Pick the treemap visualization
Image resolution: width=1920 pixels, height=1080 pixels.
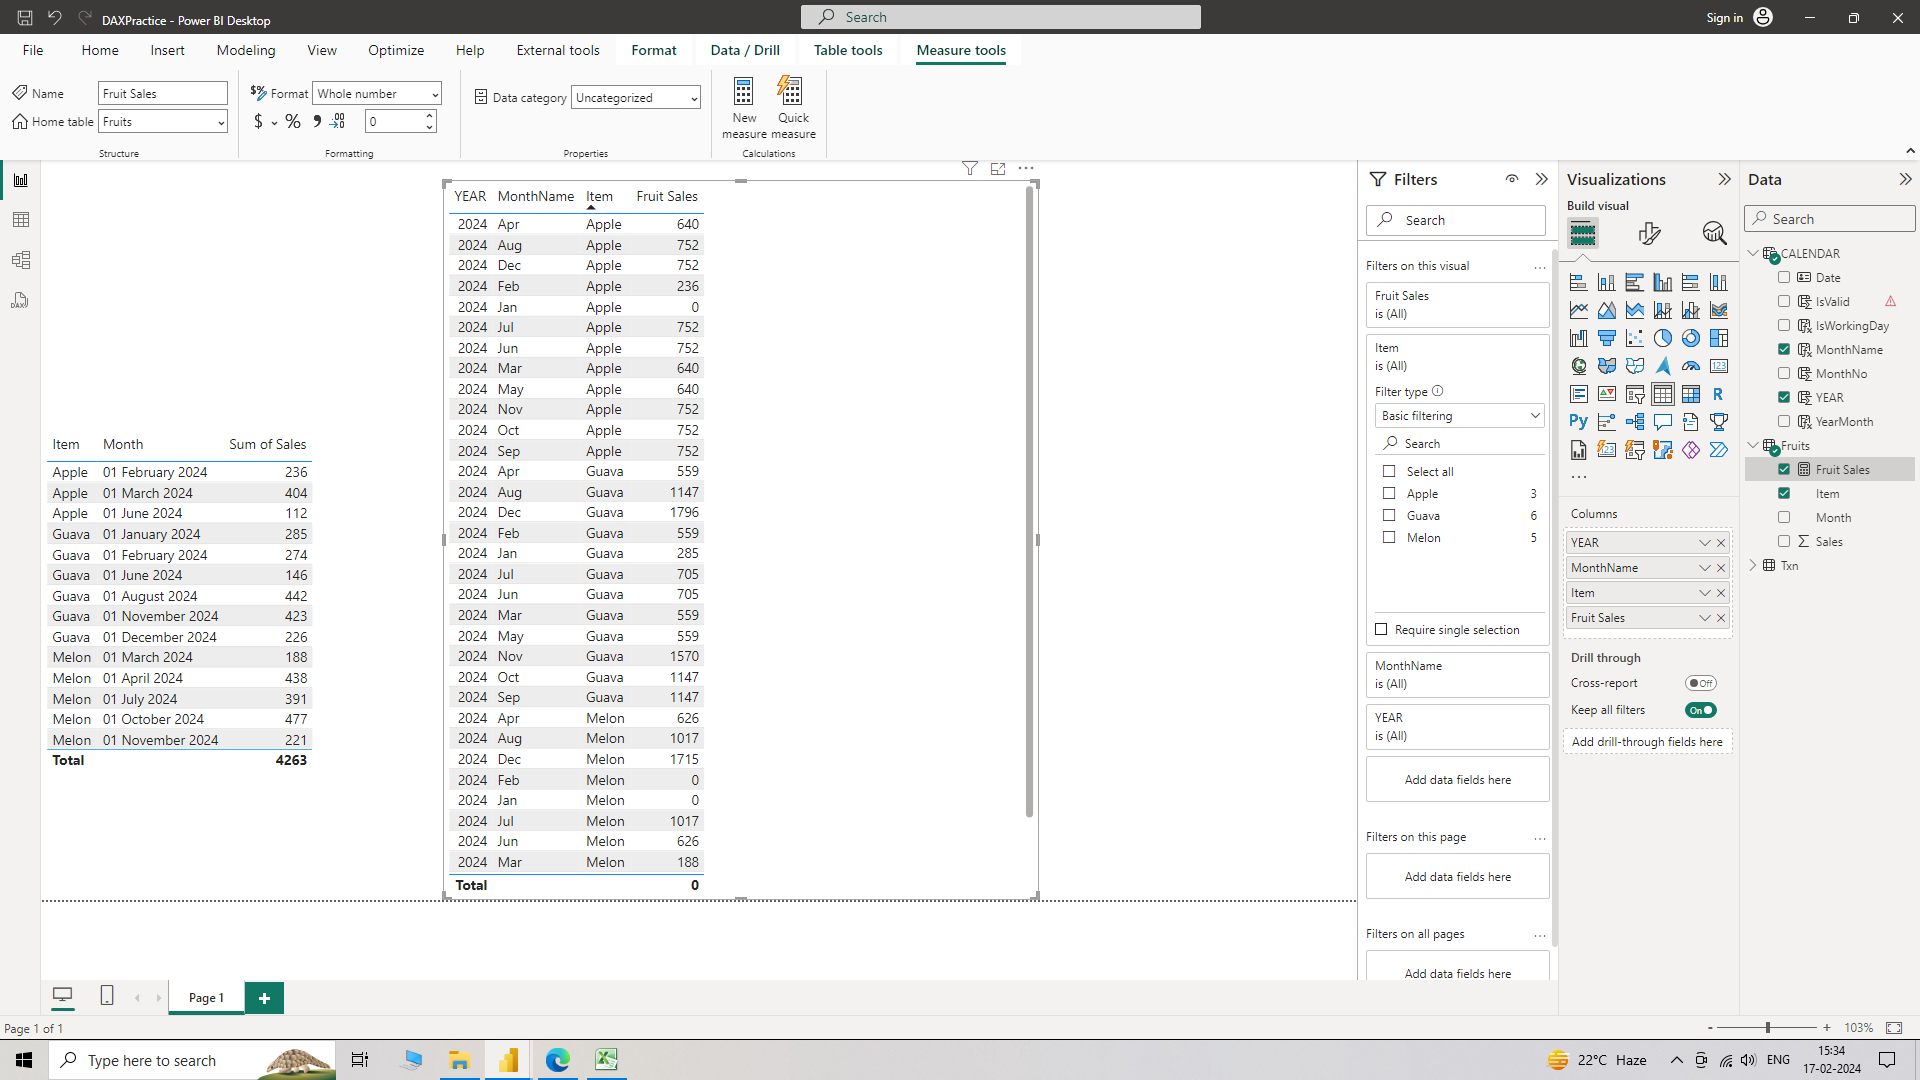1718,338
